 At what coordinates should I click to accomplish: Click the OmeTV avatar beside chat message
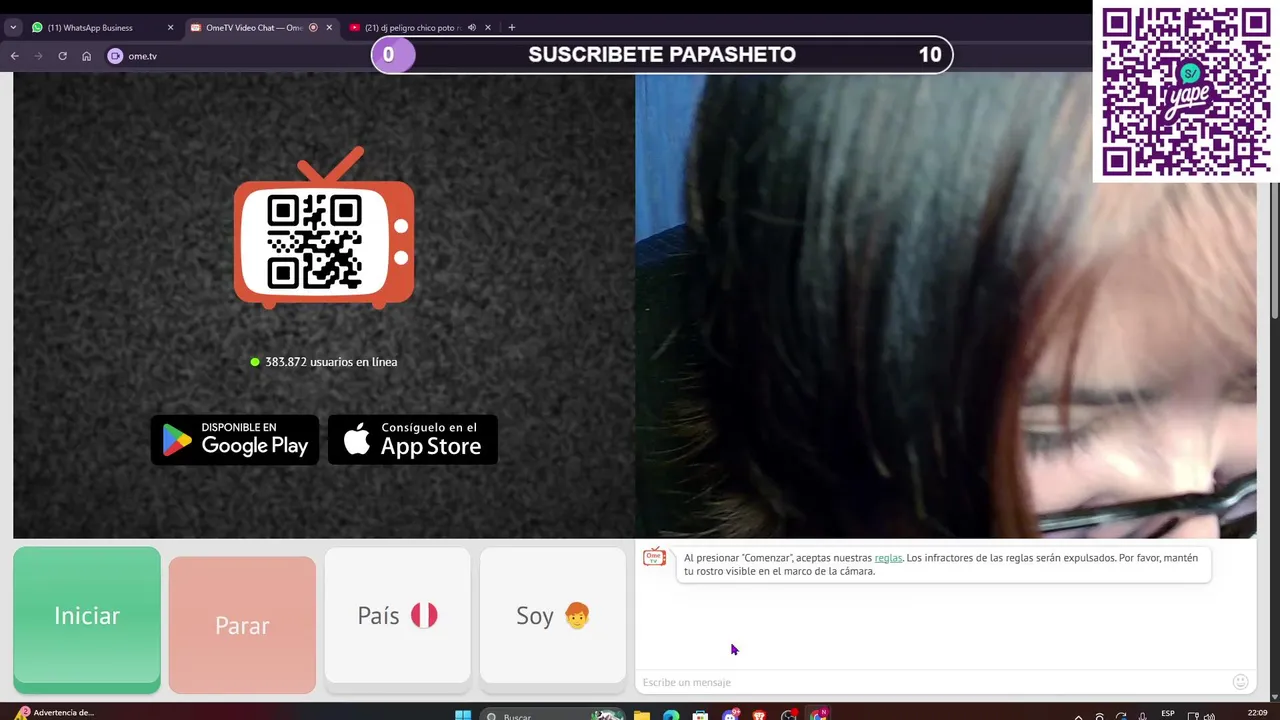pyautogui.click(x=654, y=558)
